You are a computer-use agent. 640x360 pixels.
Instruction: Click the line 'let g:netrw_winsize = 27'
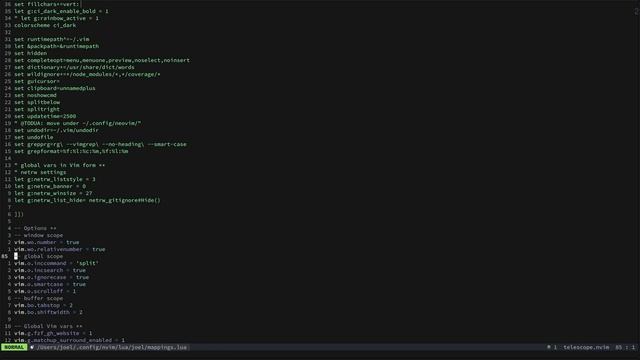pos(53,193)
